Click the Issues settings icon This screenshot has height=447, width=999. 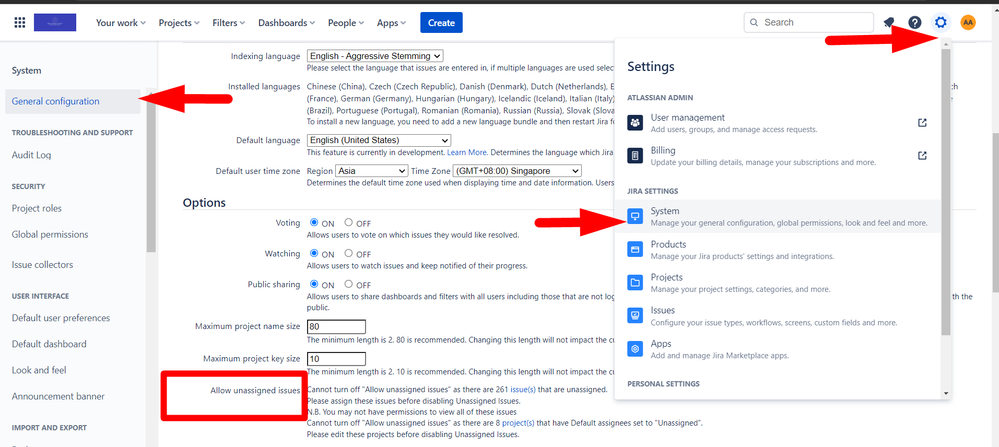(x=635, y=316)
